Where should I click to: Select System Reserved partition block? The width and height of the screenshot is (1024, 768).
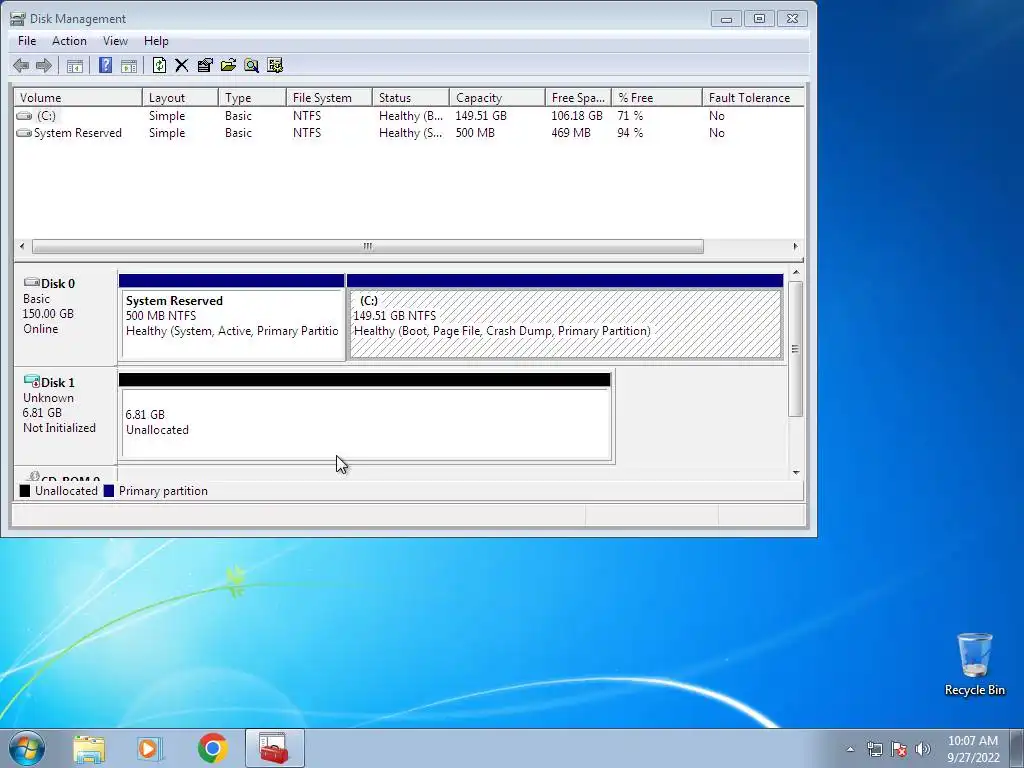(232, 317)
